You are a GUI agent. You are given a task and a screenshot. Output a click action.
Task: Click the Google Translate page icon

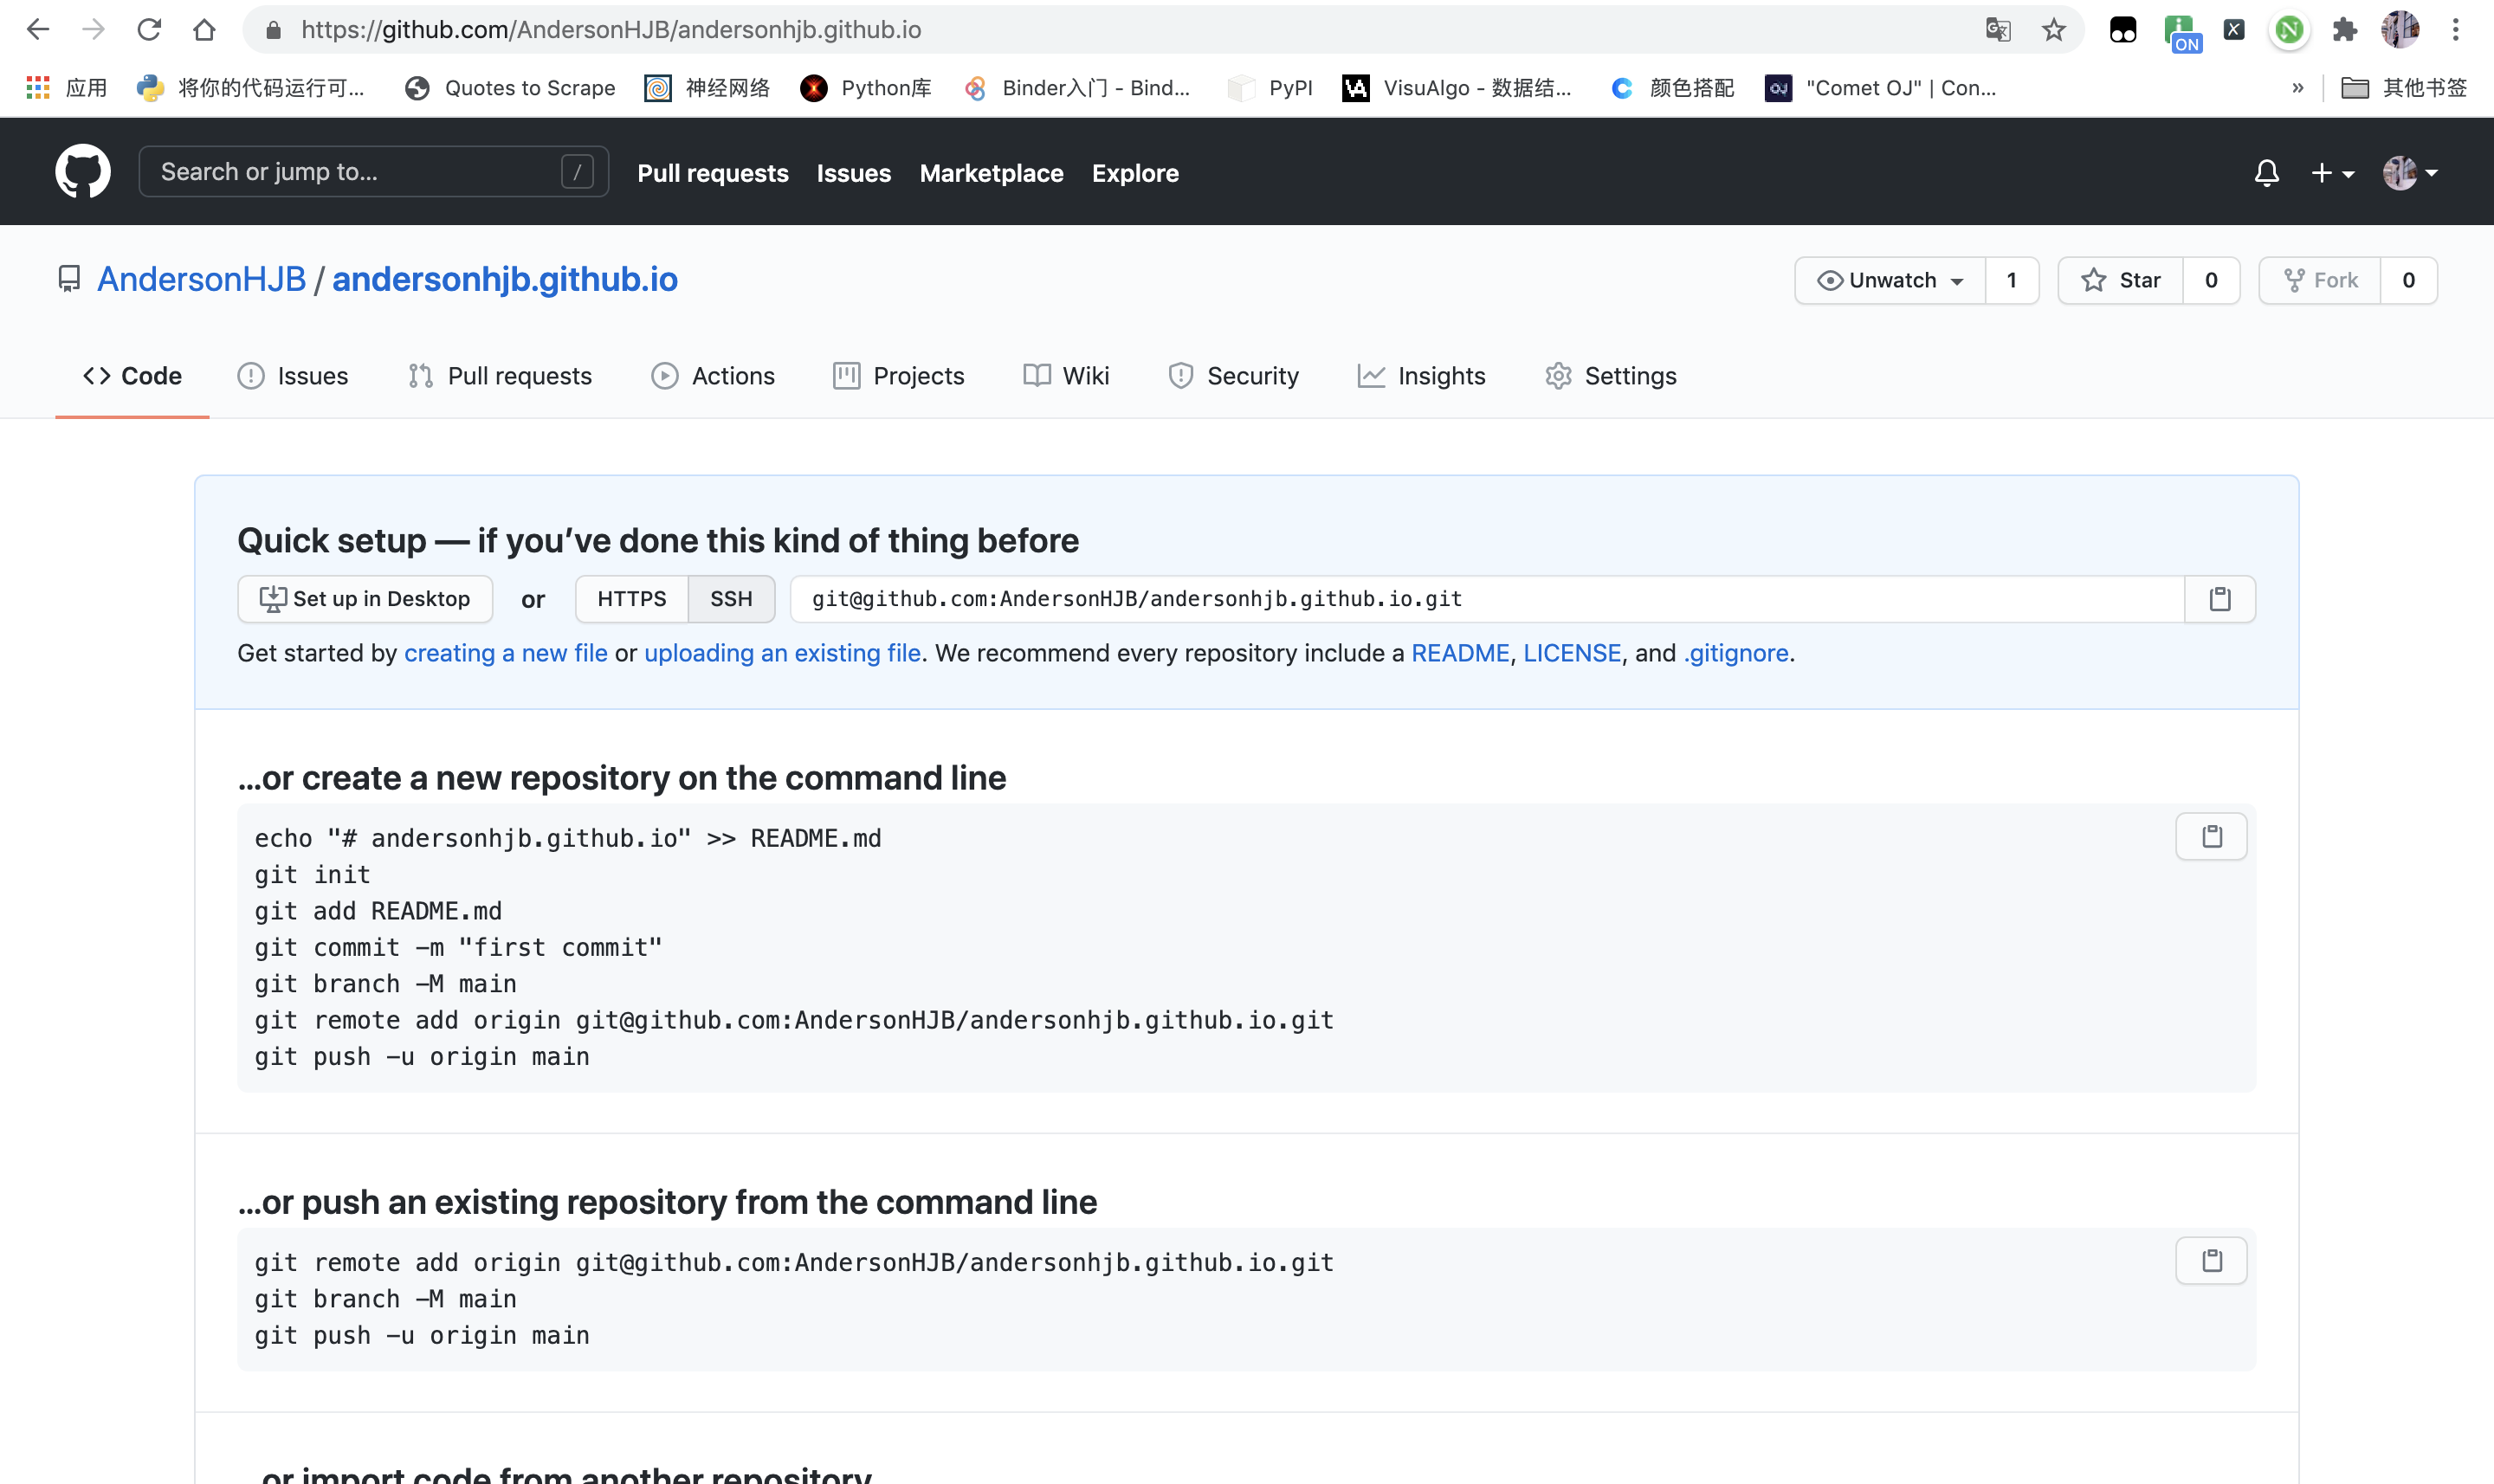point(1997,30)
